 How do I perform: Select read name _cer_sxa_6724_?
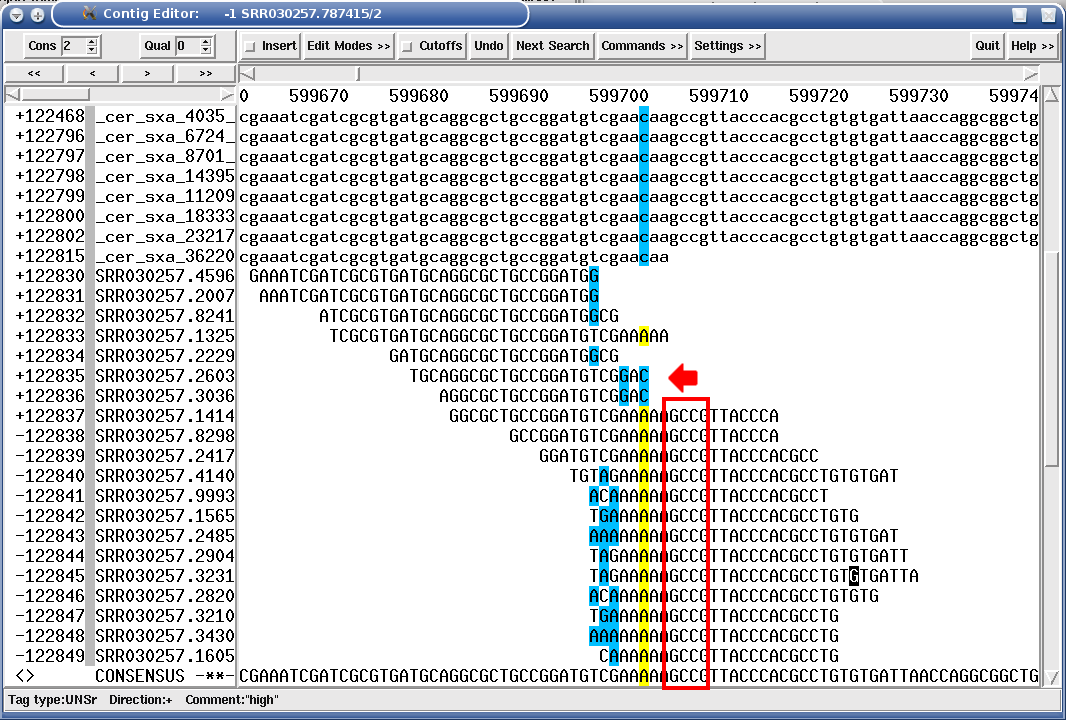click(x=165, y=136)
